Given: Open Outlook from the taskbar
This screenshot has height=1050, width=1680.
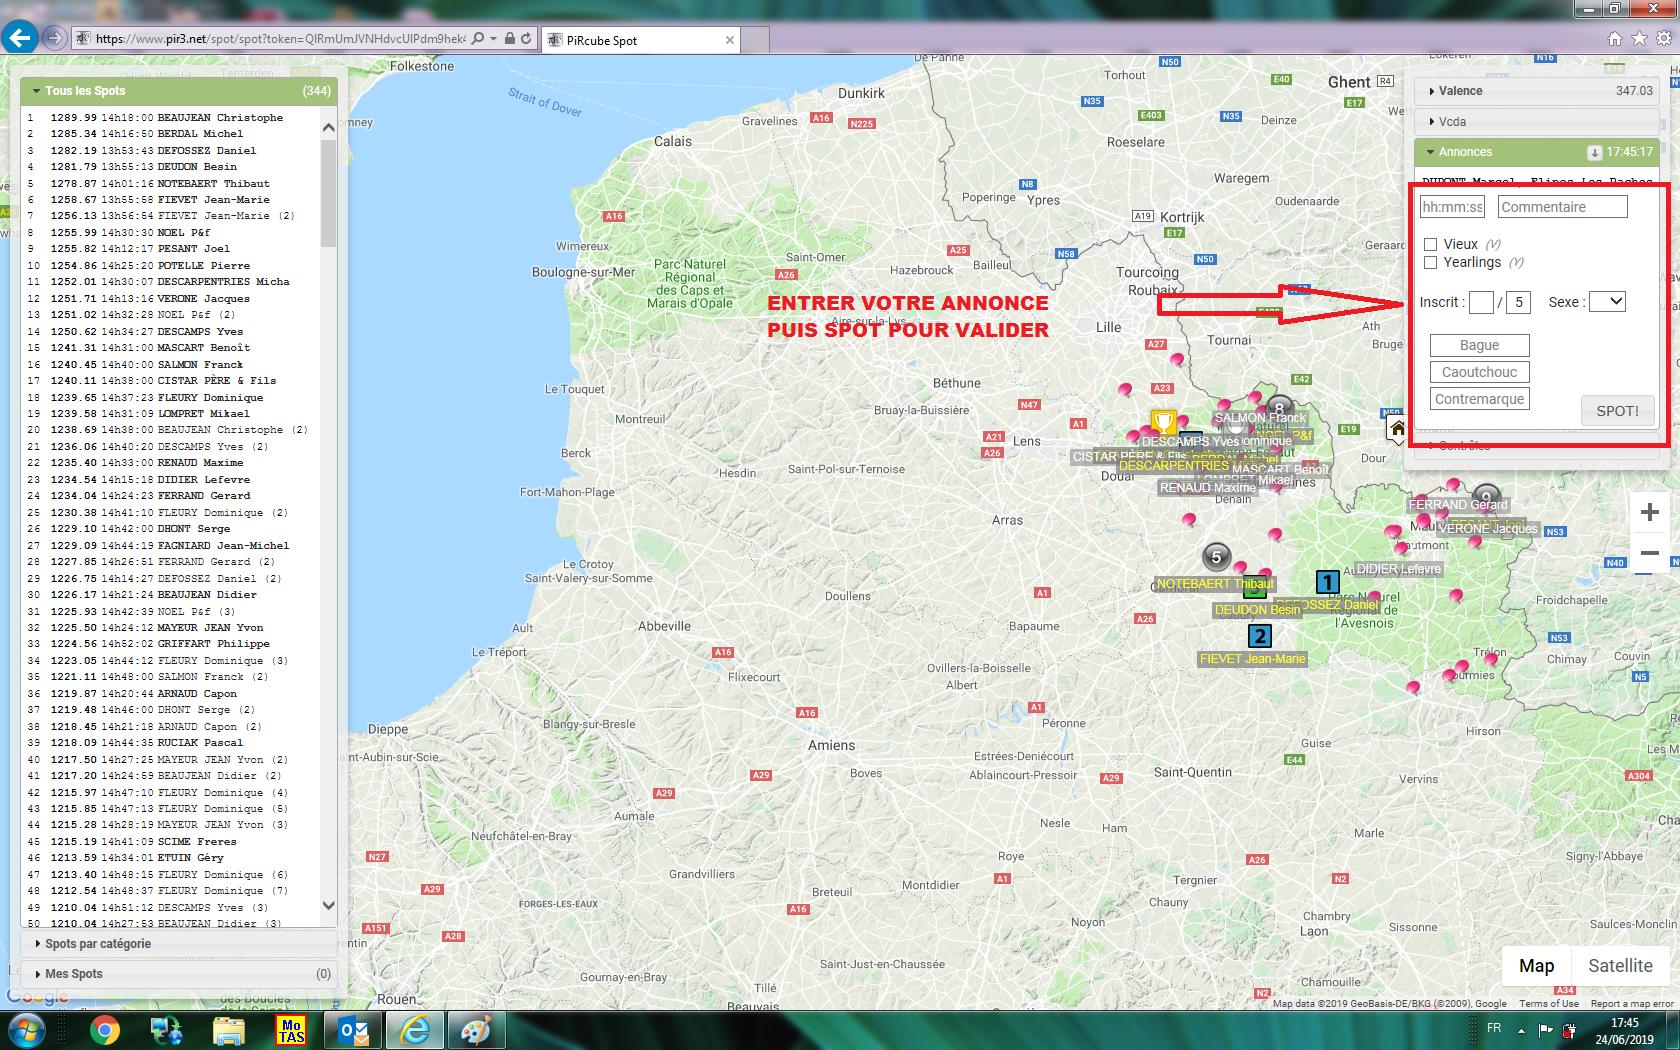Looking at the screenshot, I should [x=353, y=1030].
